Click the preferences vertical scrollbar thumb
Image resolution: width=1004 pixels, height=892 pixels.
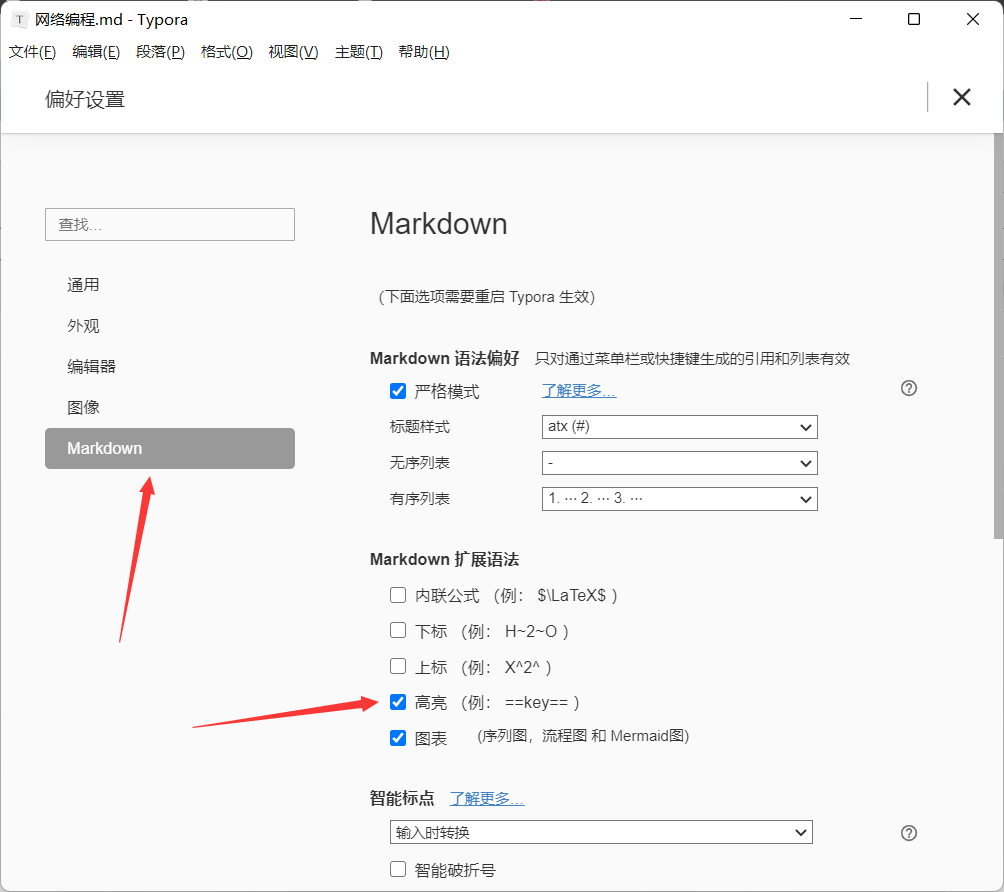[998, 336]
